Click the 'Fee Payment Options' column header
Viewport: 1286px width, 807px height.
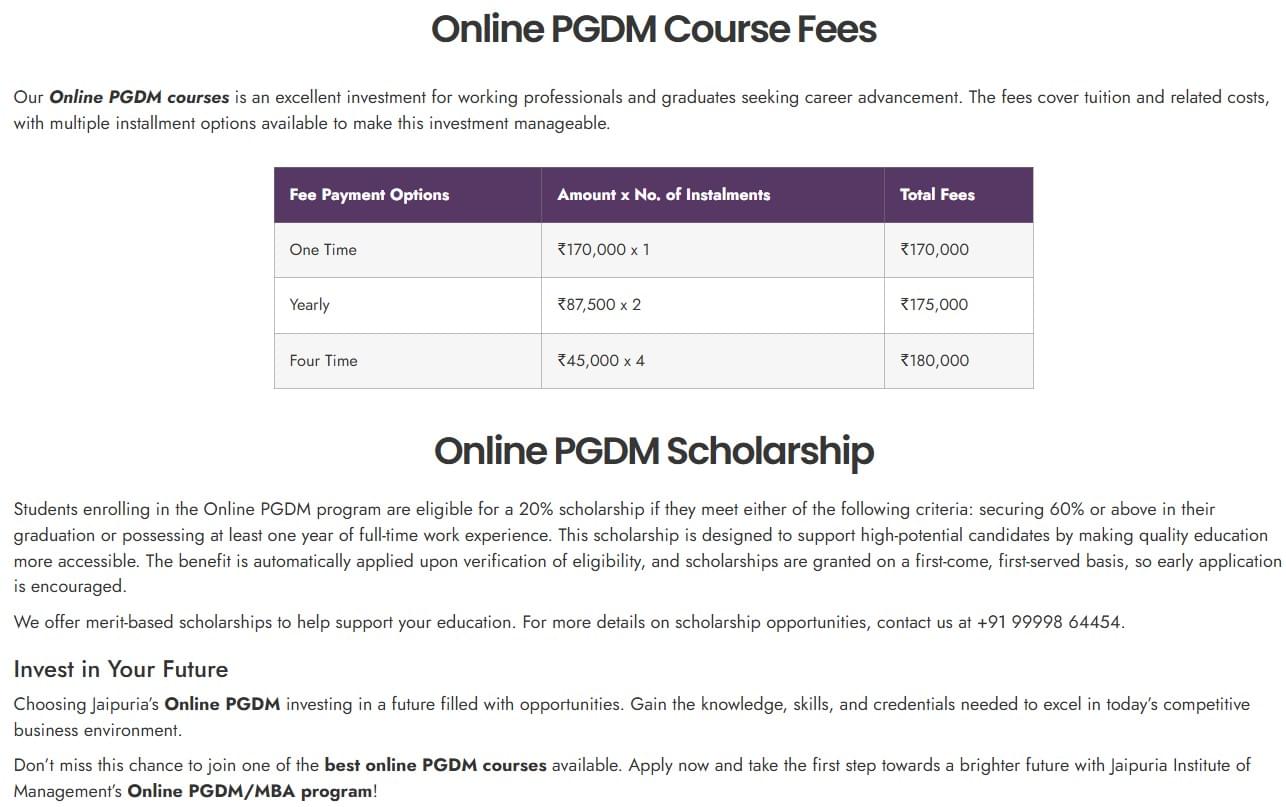[x=369, y=195]
